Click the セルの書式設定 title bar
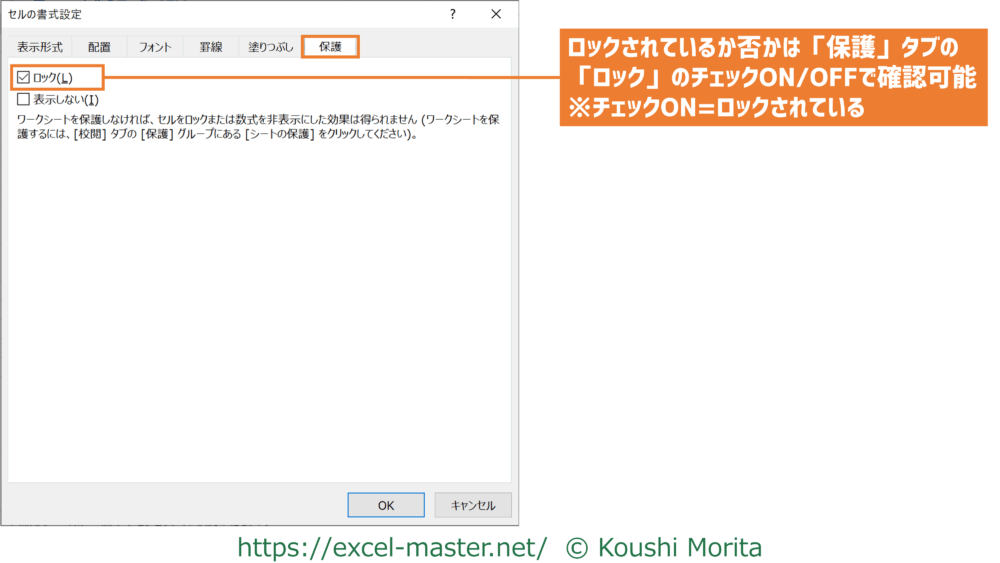1000x563 pixels. 200,14
